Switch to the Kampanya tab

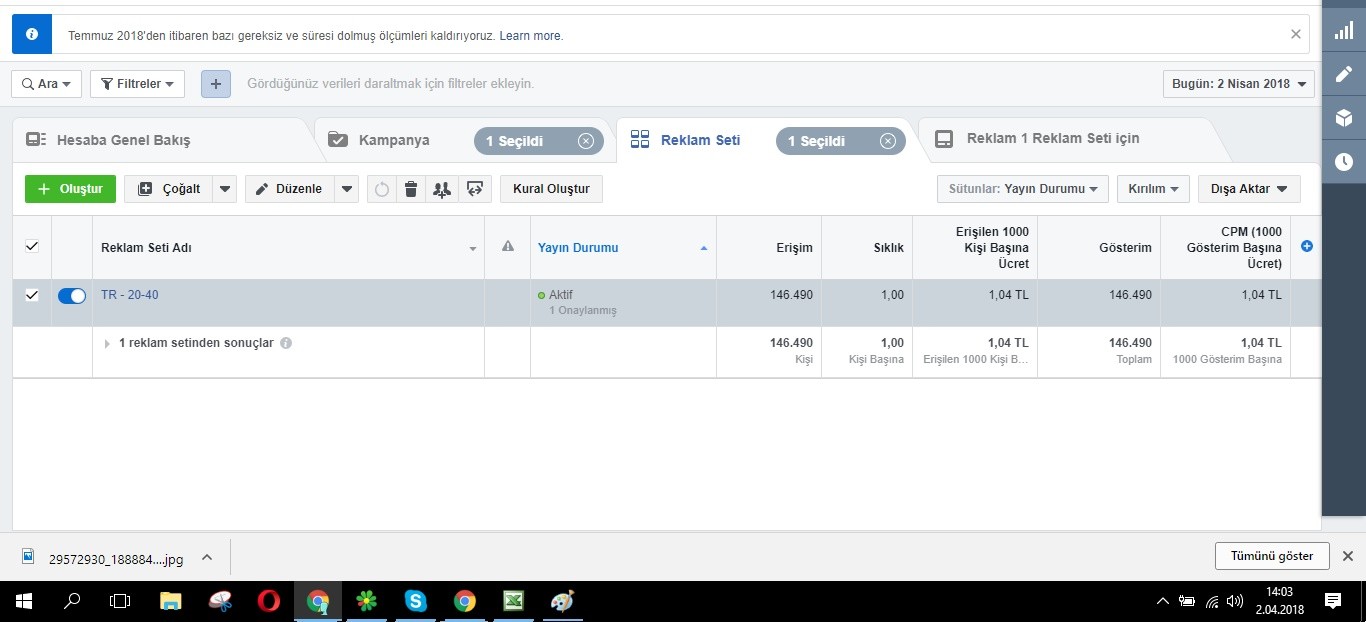coord(394,140)
